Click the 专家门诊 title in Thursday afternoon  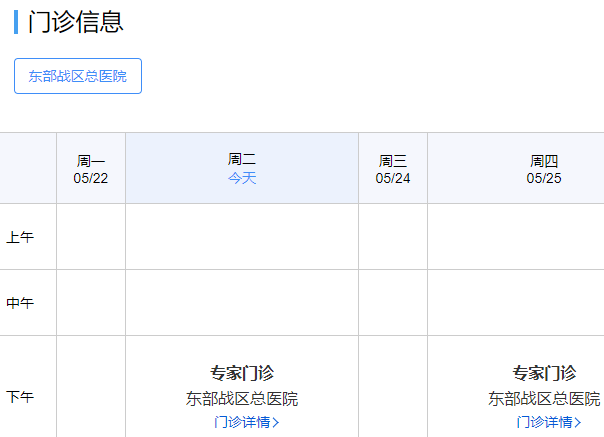coord(544,373)
